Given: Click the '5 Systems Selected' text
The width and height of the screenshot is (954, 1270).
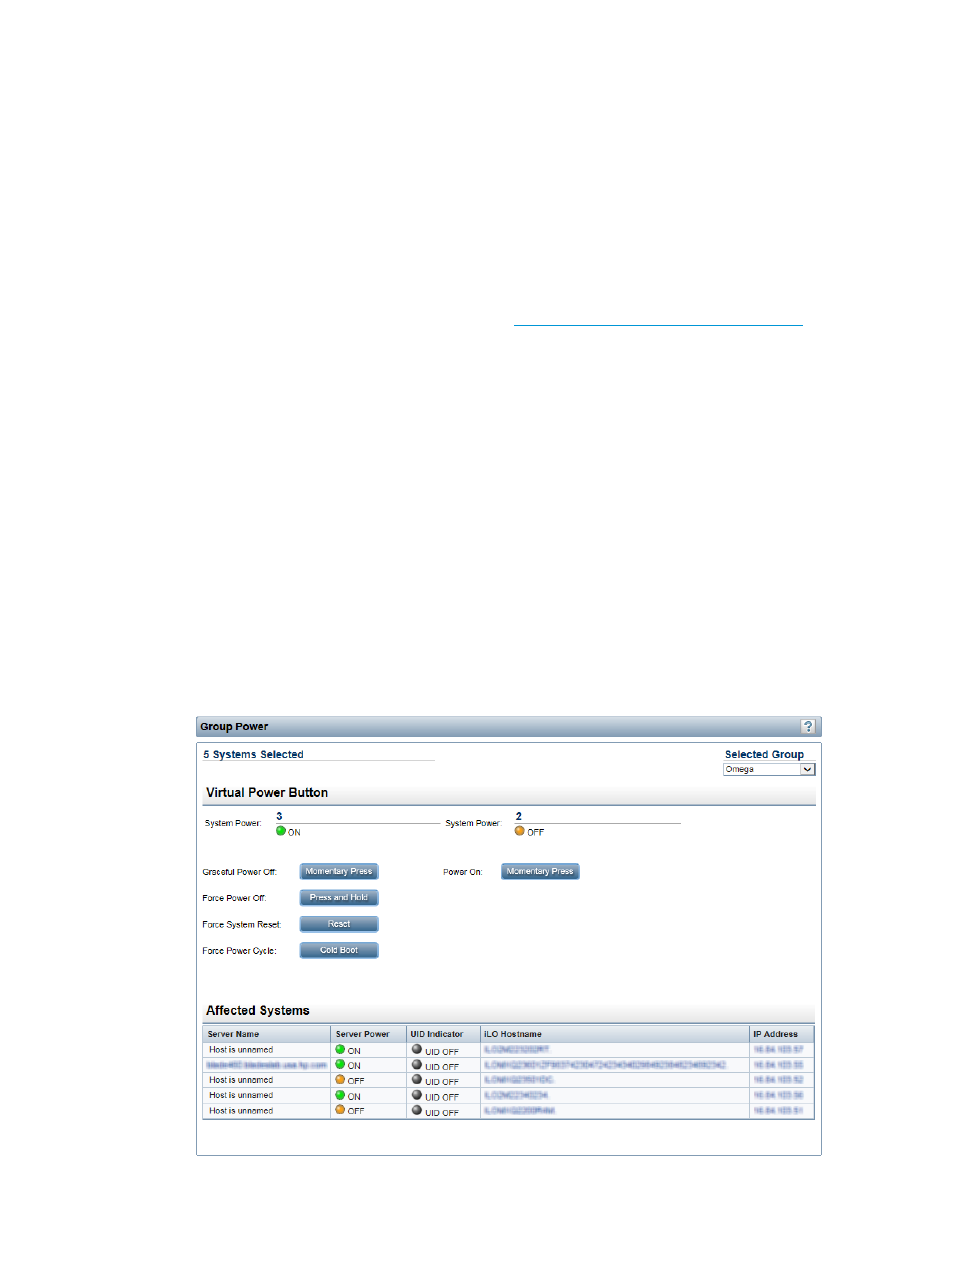Looking at the screenshot, I should tap(253, 755).
